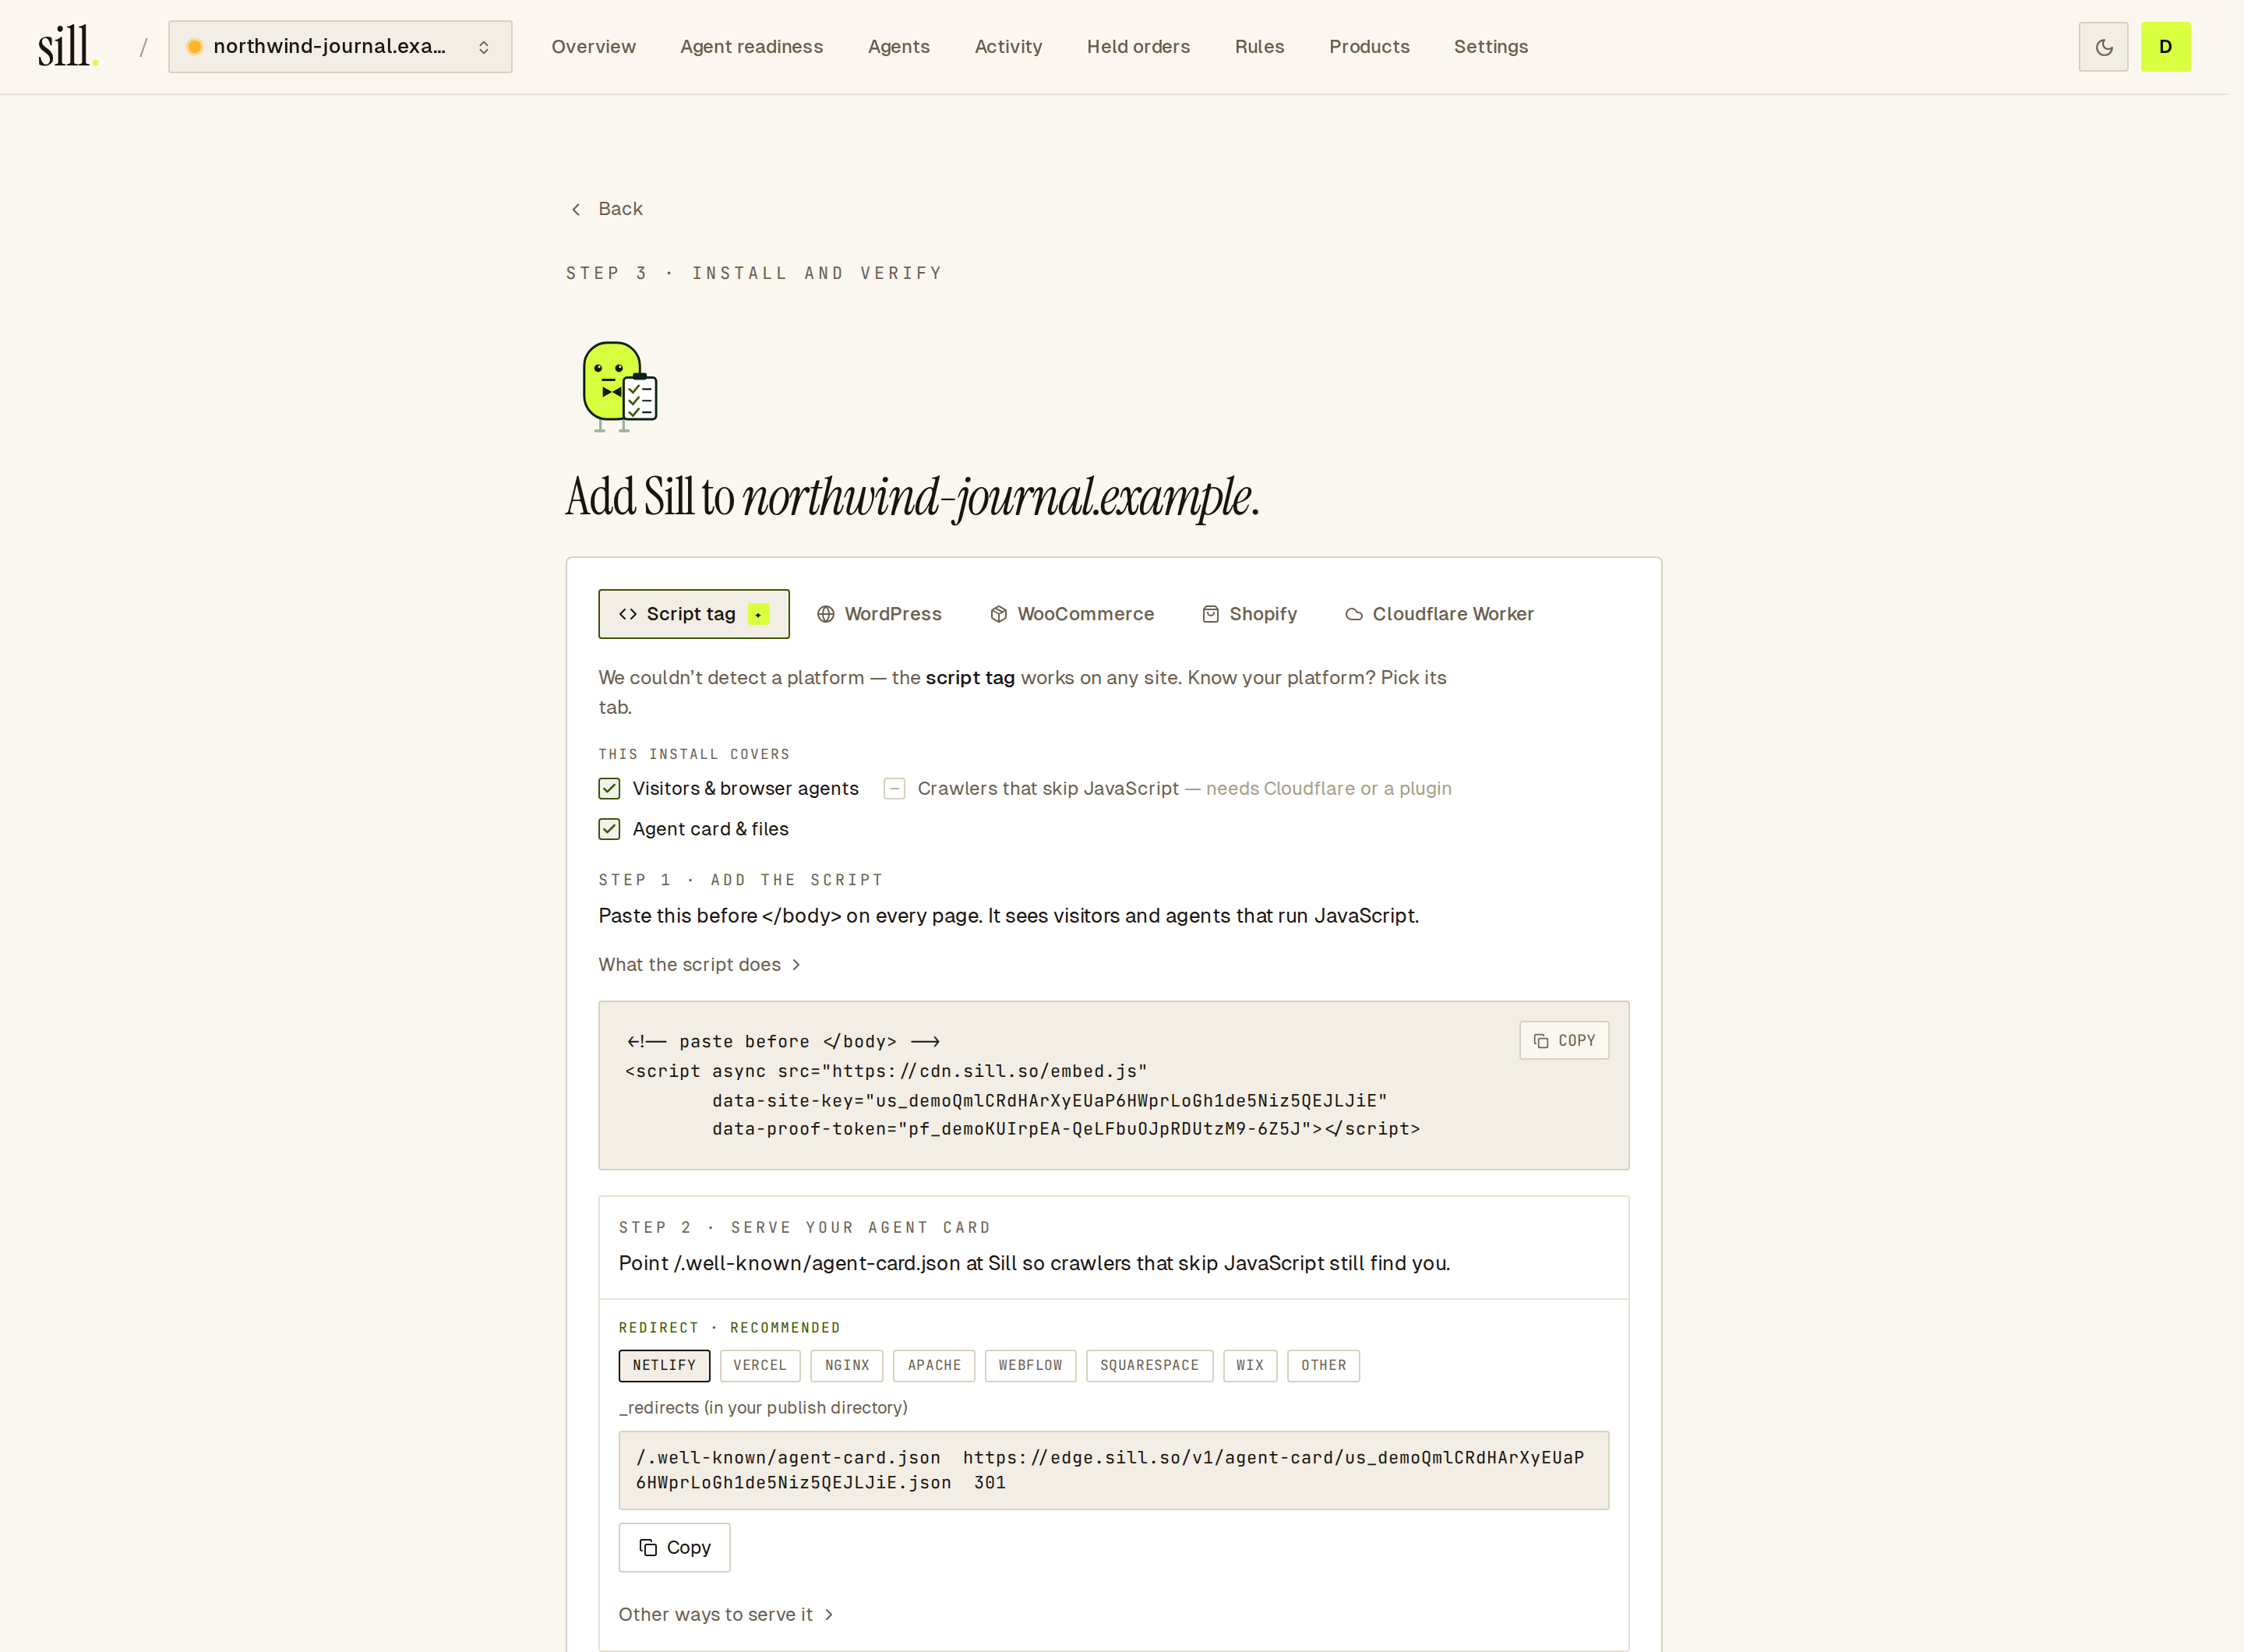Toggle 'Visitors & browser agents' checkbox
Image resolution: width=2244 pixels, height=1652 pixels.
[609, 789]
